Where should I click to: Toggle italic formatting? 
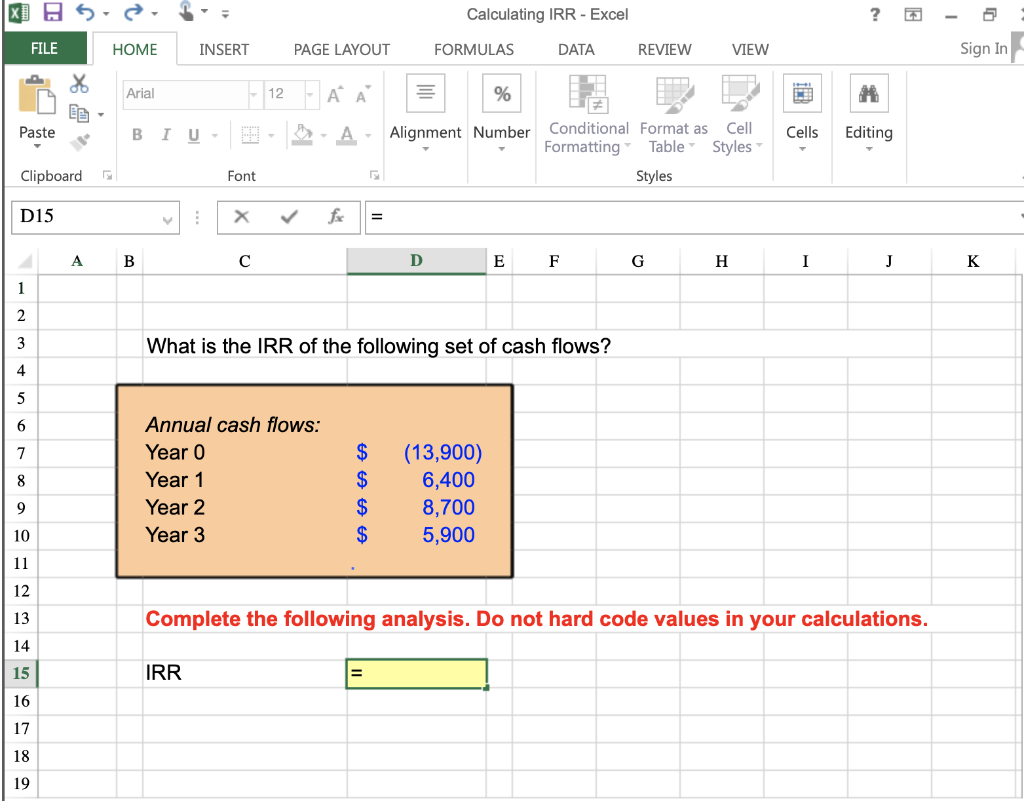point(165,133)
